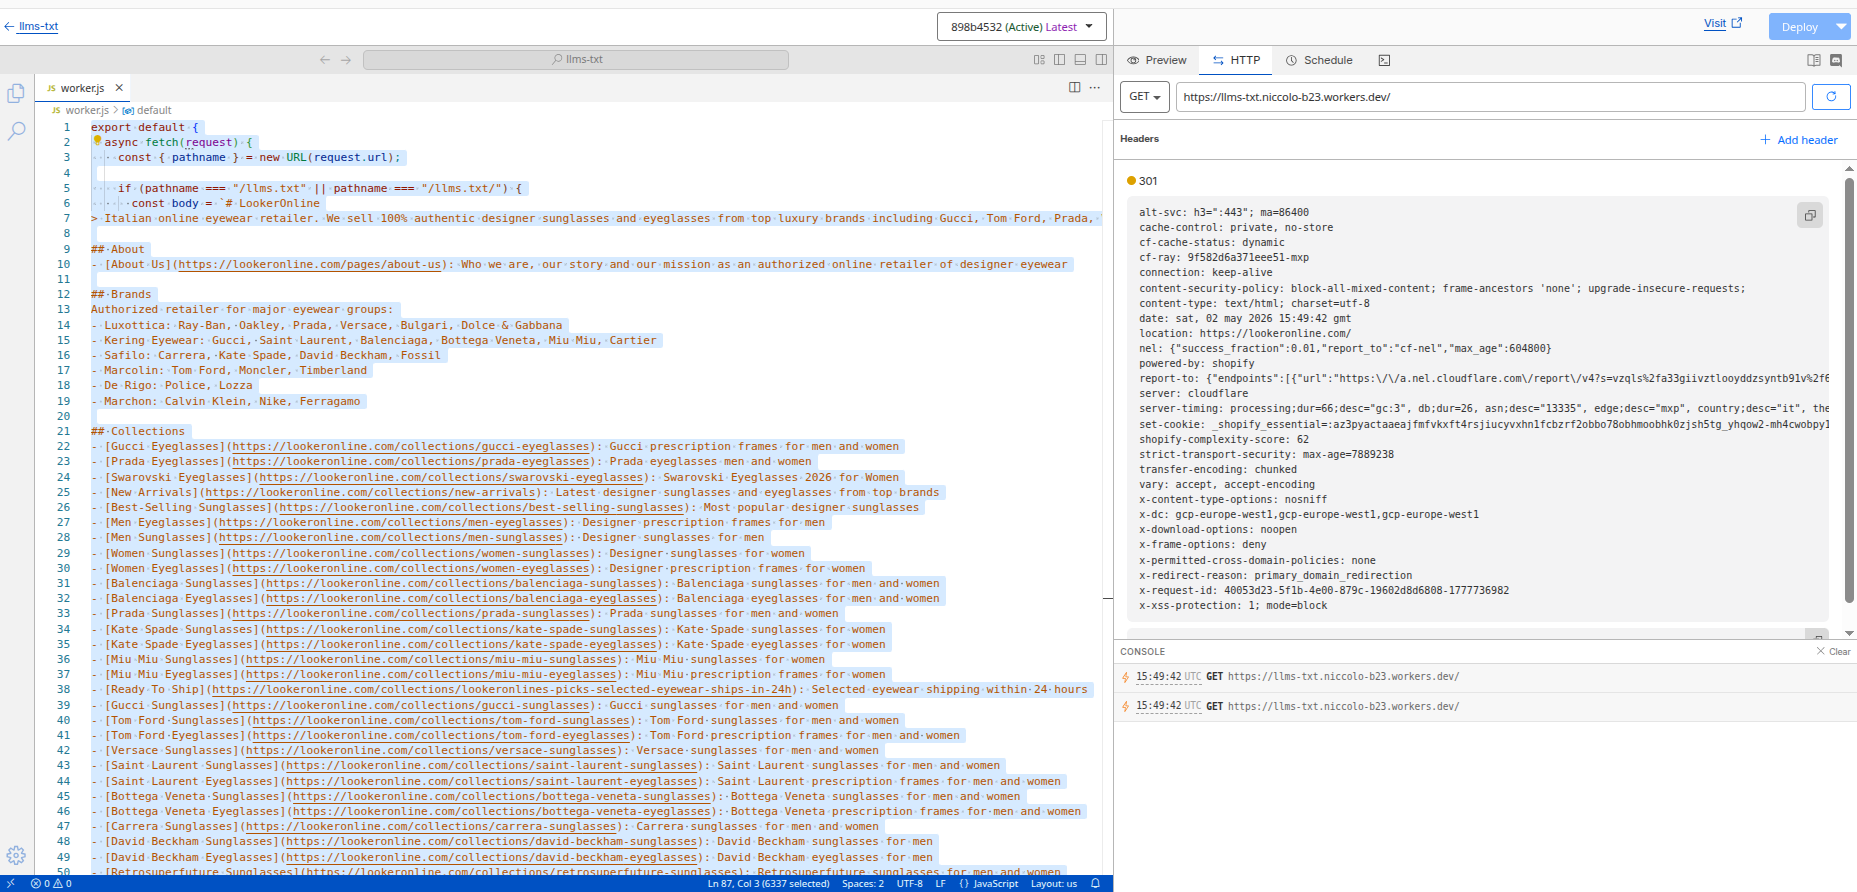
Task: Open the Visit link
Action: click(1722, 23)
